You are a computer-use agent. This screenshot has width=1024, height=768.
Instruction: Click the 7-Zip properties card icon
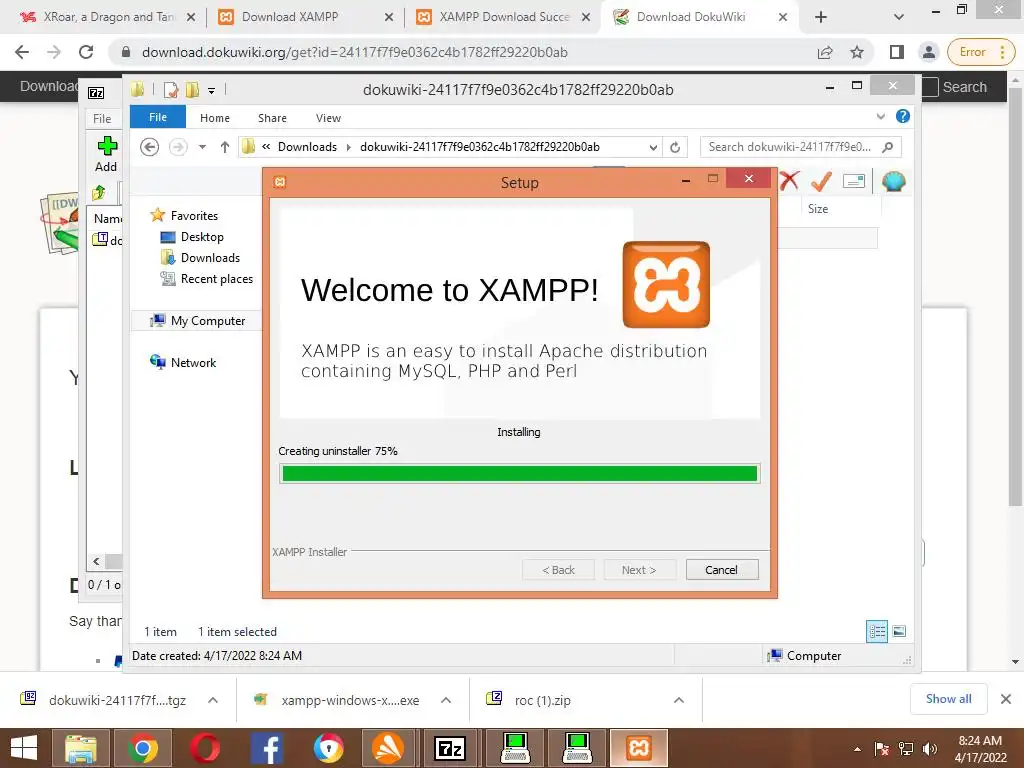tap(854, 181)
